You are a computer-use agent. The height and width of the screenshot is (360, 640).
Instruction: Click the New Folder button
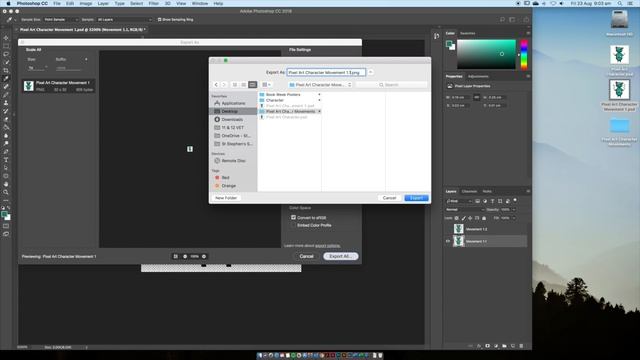tap(226, 198)
